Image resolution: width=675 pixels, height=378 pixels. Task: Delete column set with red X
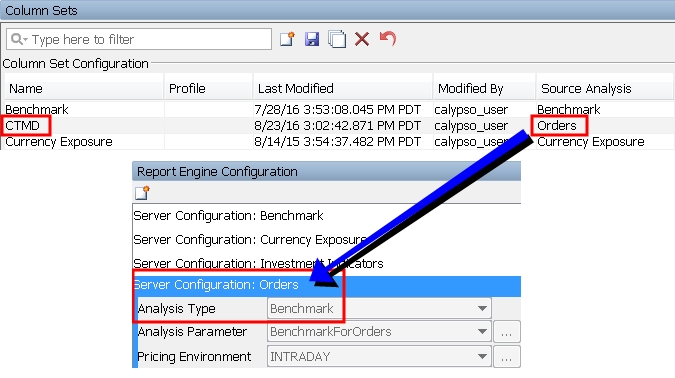362,39
